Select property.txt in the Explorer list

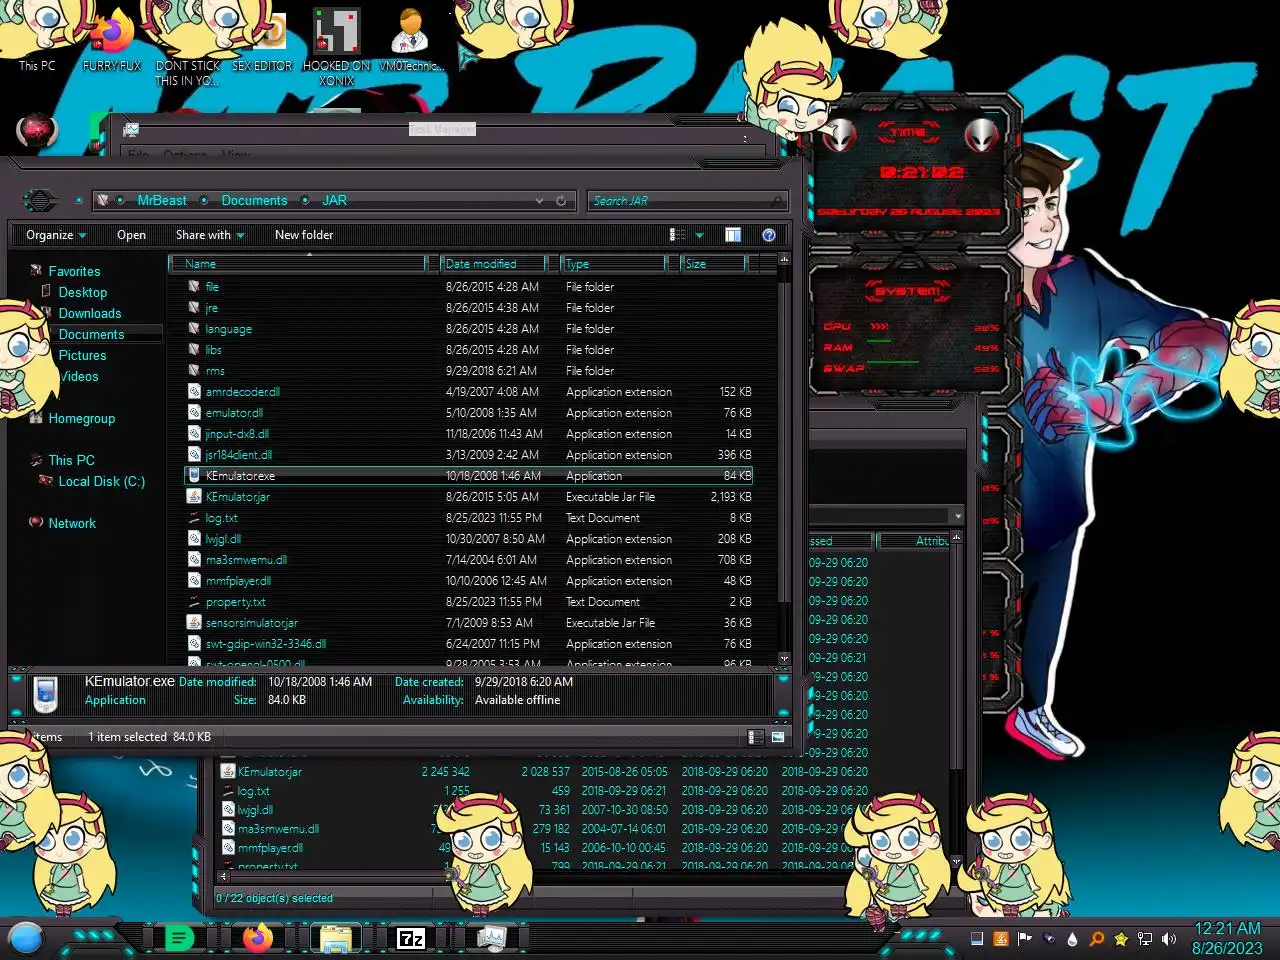470,602
